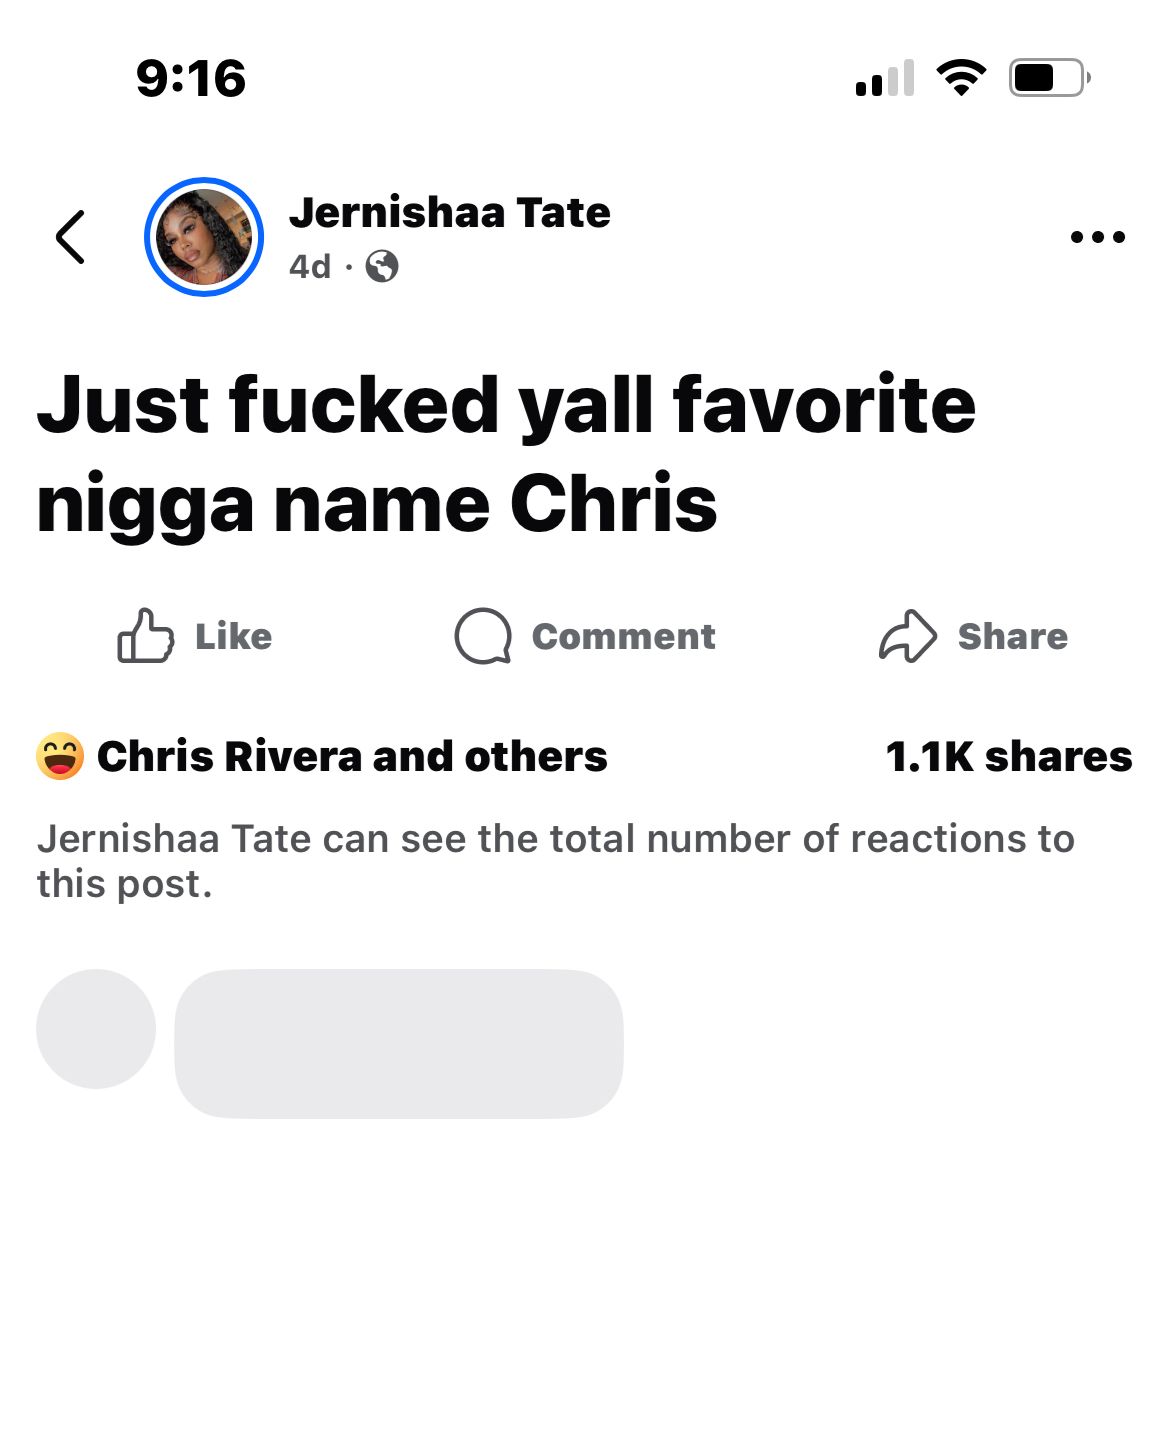Tap the back arrow chevron
This screenshot has height=1432, width=1170.
(71, 237)
